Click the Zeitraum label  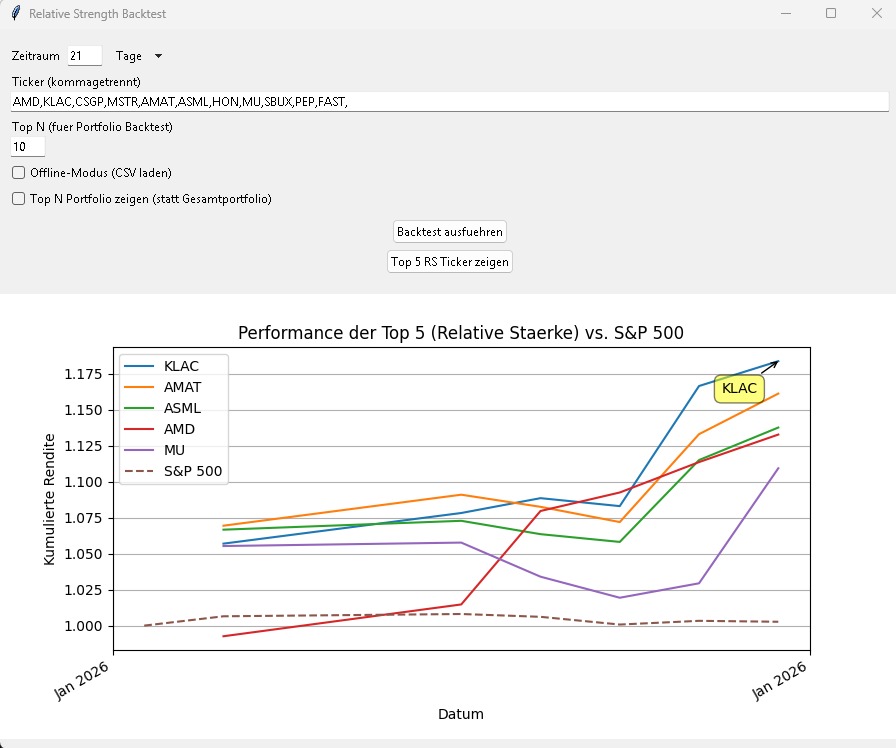(x=35, y=56)
